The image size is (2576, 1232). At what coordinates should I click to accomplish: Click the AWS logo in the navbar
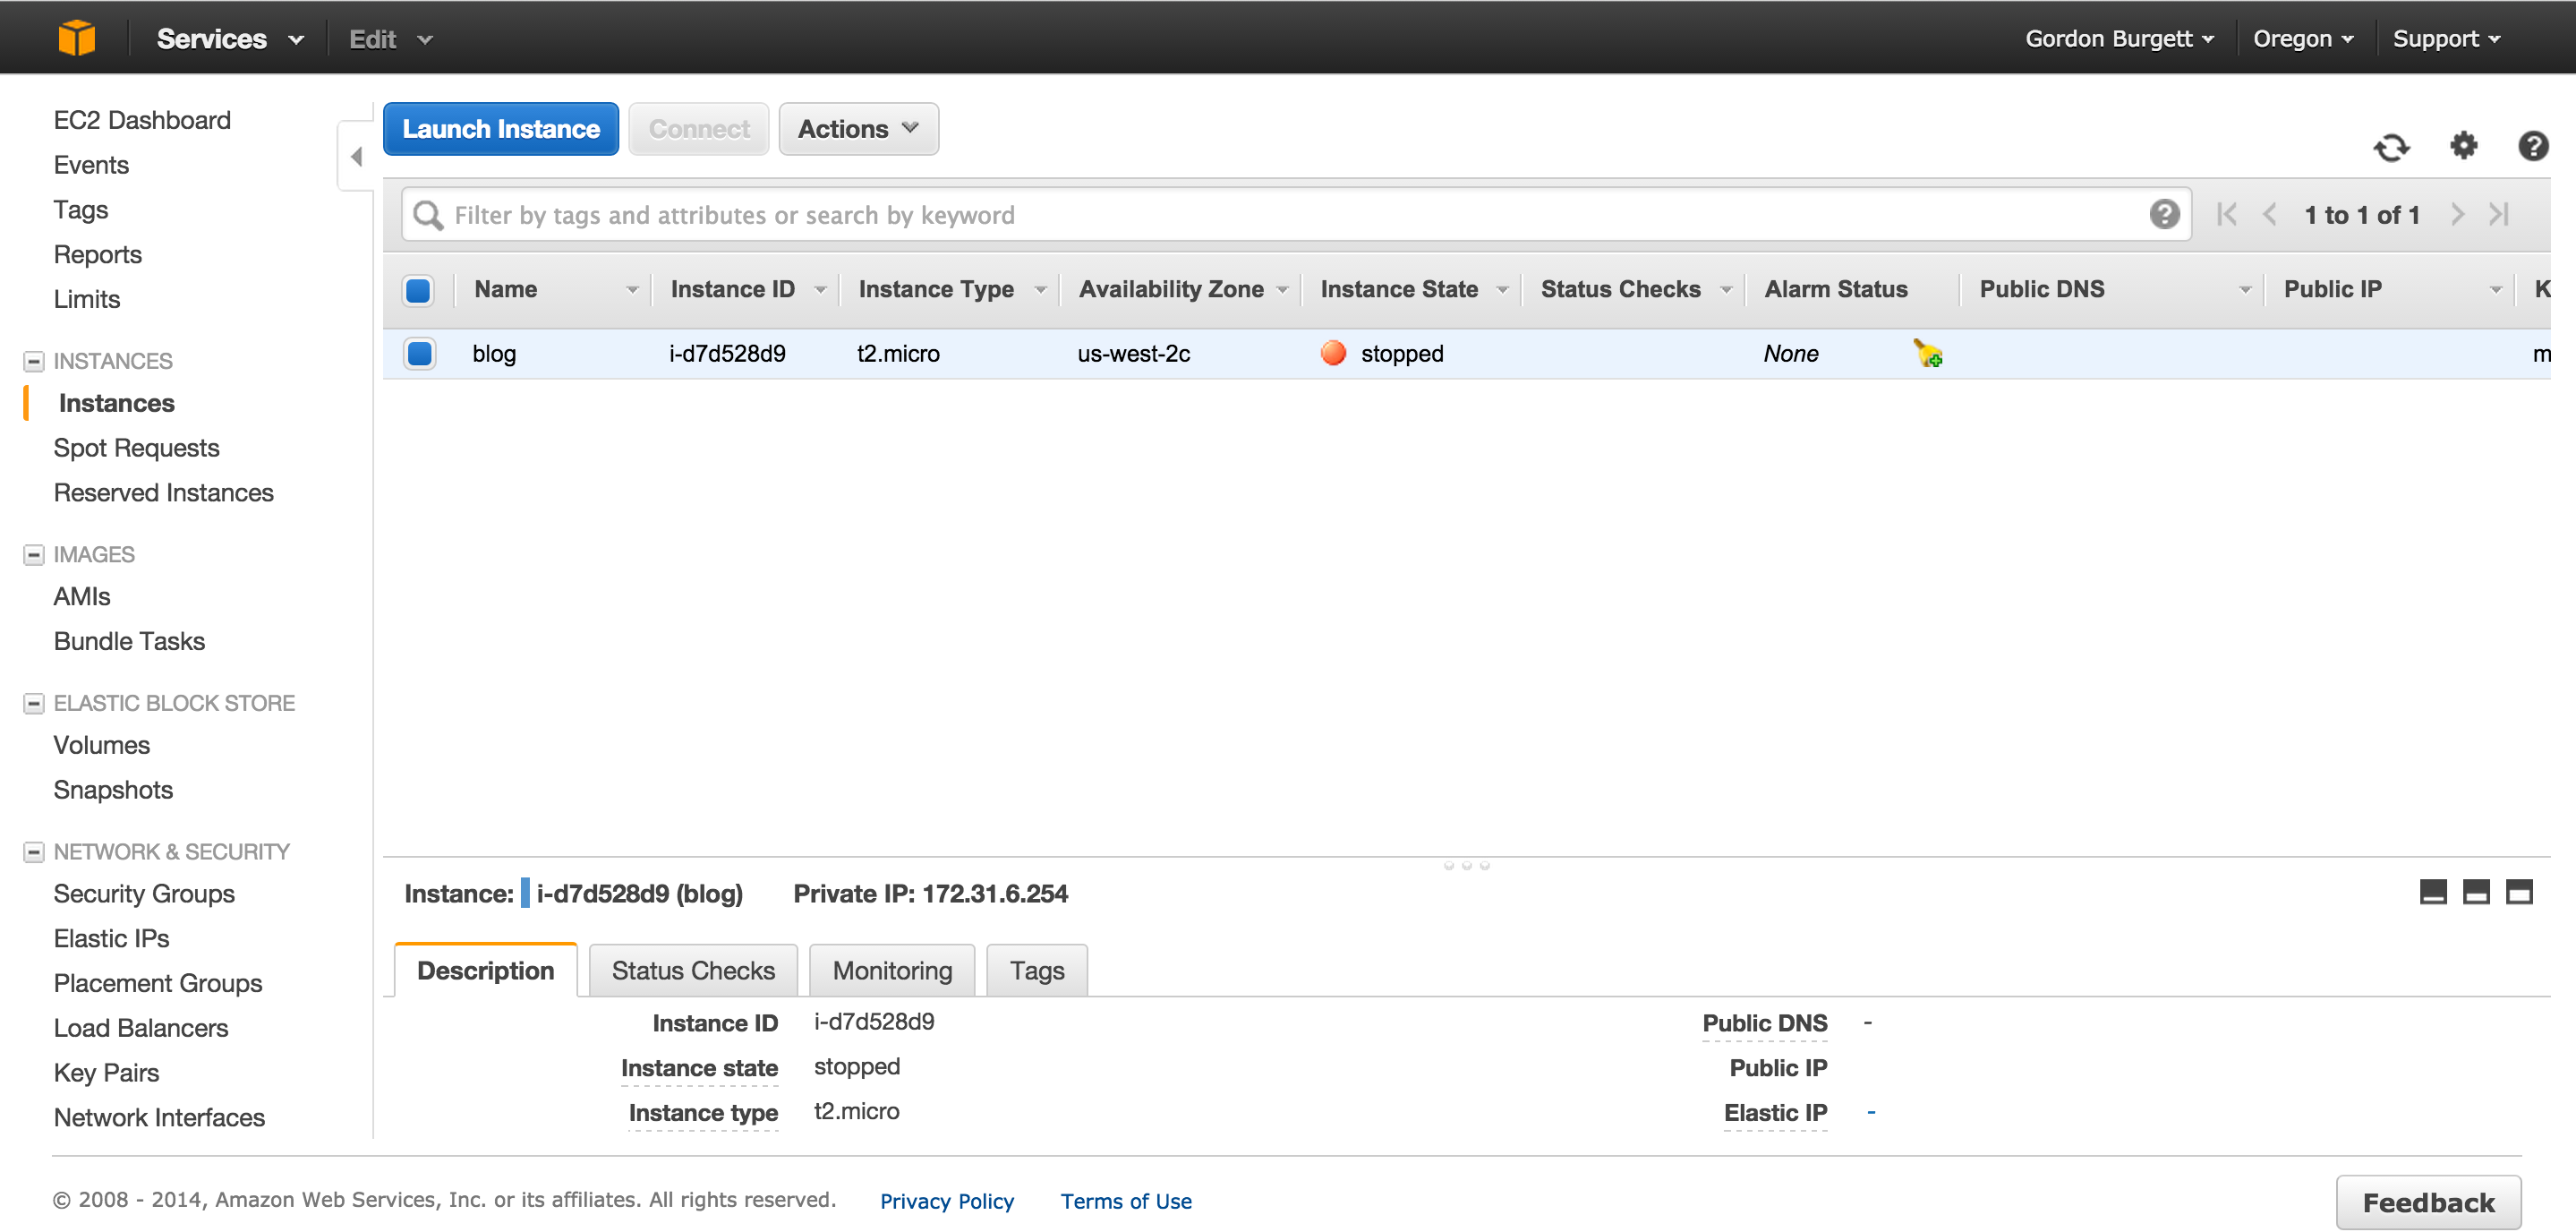[x=78, y=37]
